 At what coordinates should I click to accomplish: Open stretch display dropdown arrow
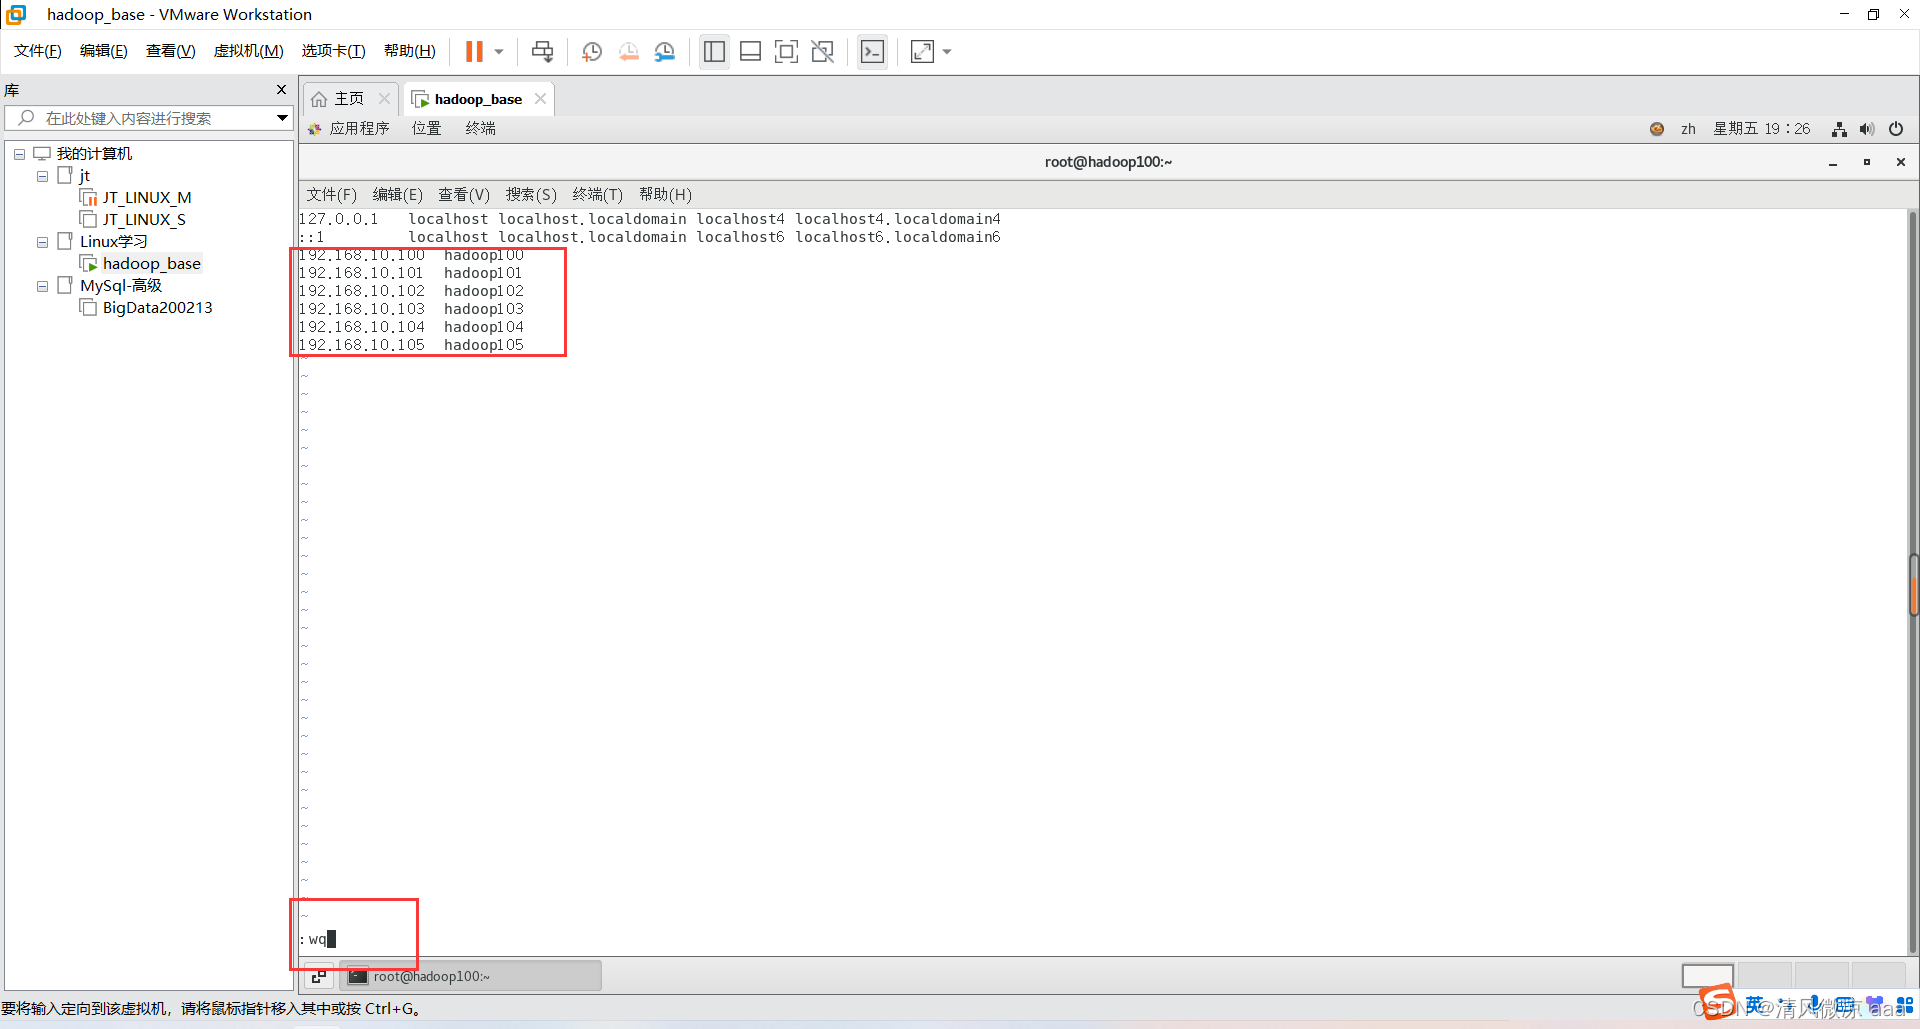coord(947,51)
